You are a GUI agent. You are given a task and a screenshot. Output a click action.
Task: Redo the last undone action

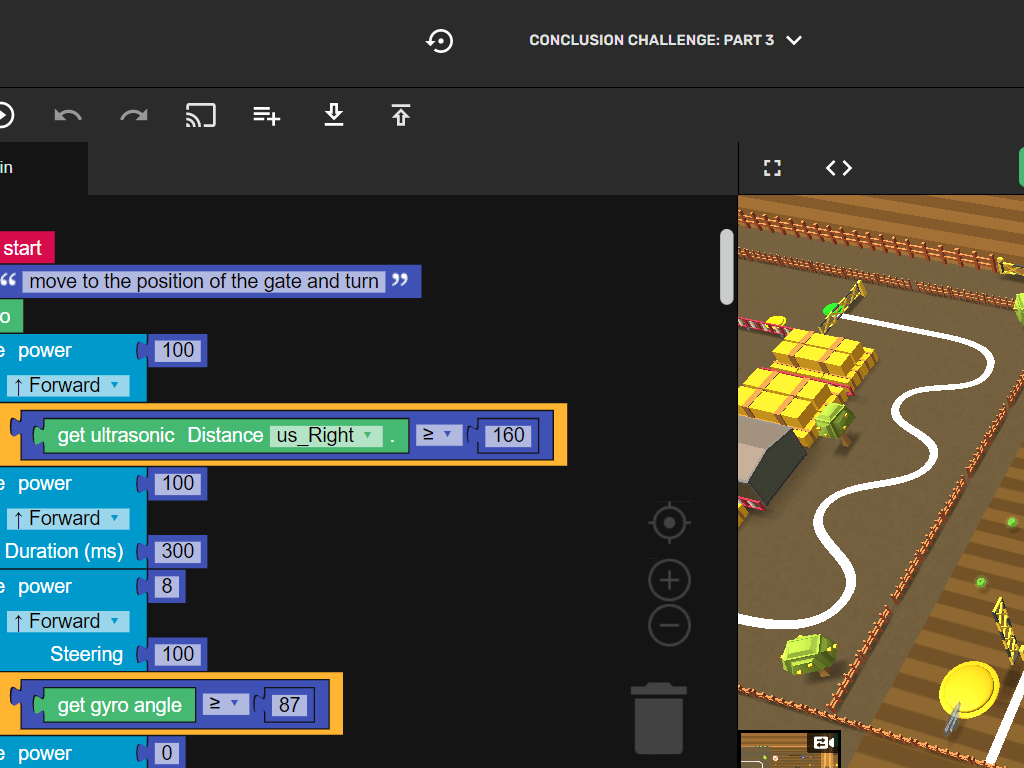(134, 116)
